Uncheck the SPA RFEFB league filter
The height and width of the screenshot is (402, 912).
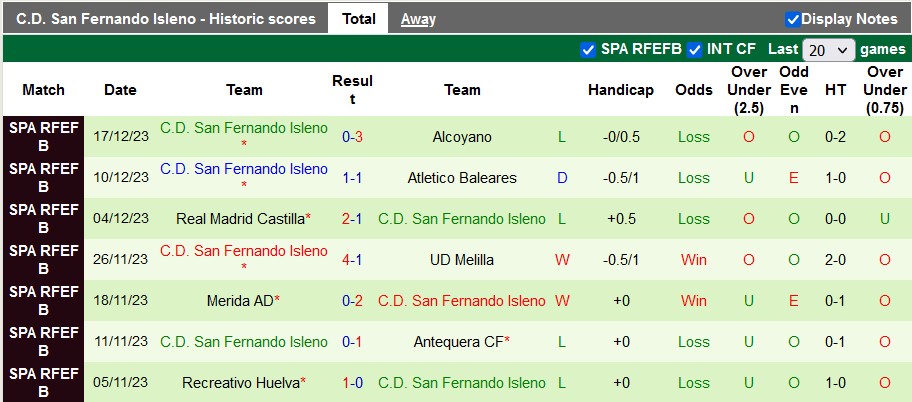click(588, 49)
